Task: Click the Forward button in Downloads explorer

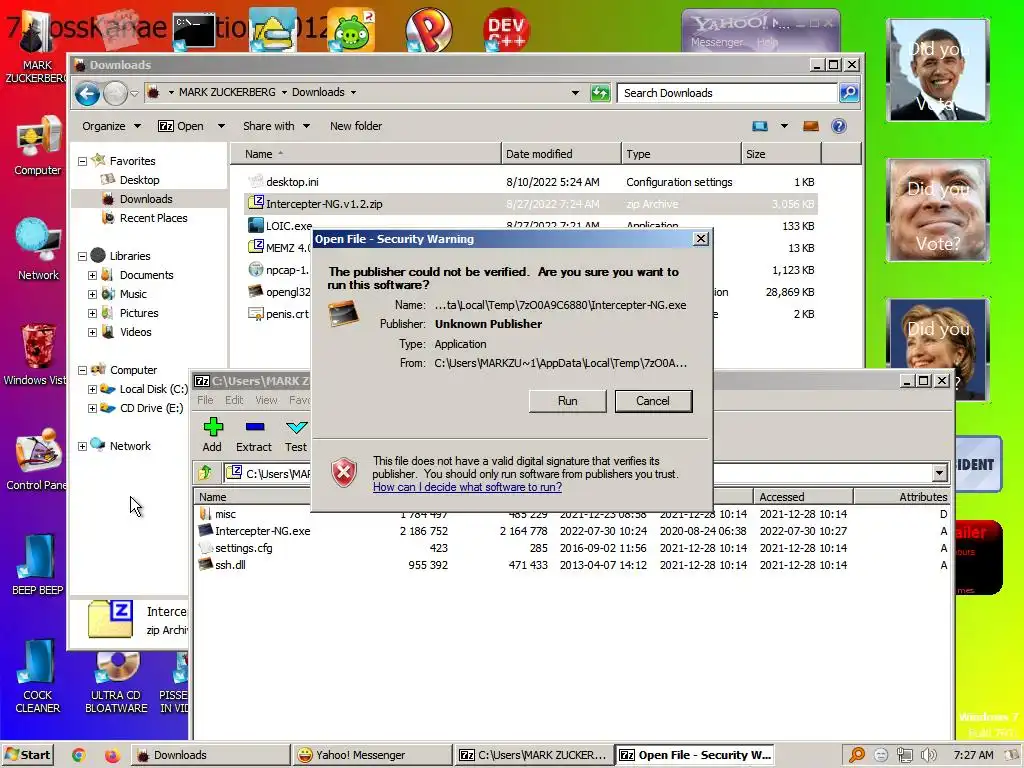Action: tap(116, 93)
